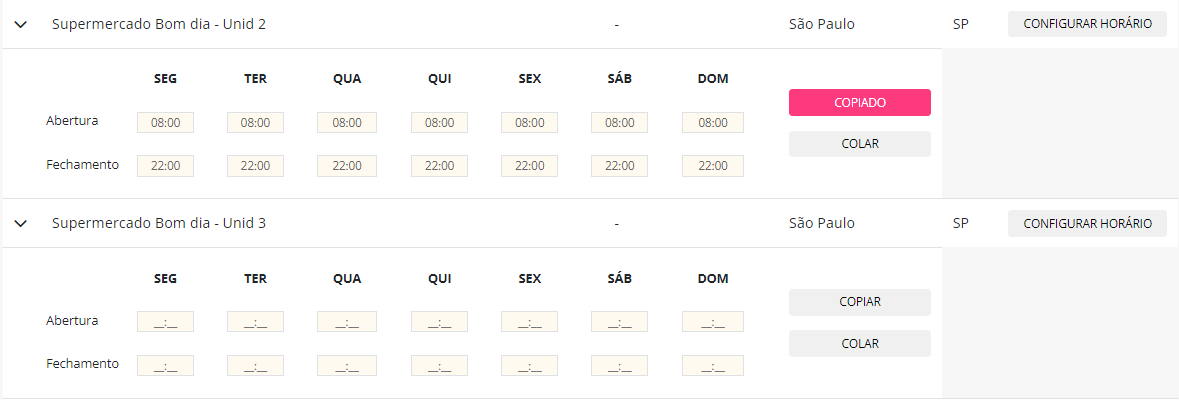
Task: Click Configurar Horário for Unid 3
Action: coord(1087,223)
